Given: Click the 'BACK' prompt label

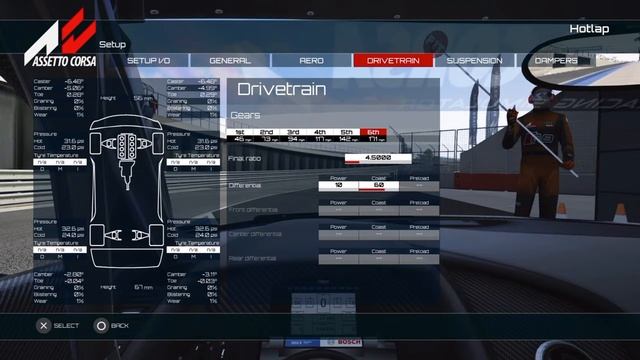Looking at the screenshot, I should (120, 326).
